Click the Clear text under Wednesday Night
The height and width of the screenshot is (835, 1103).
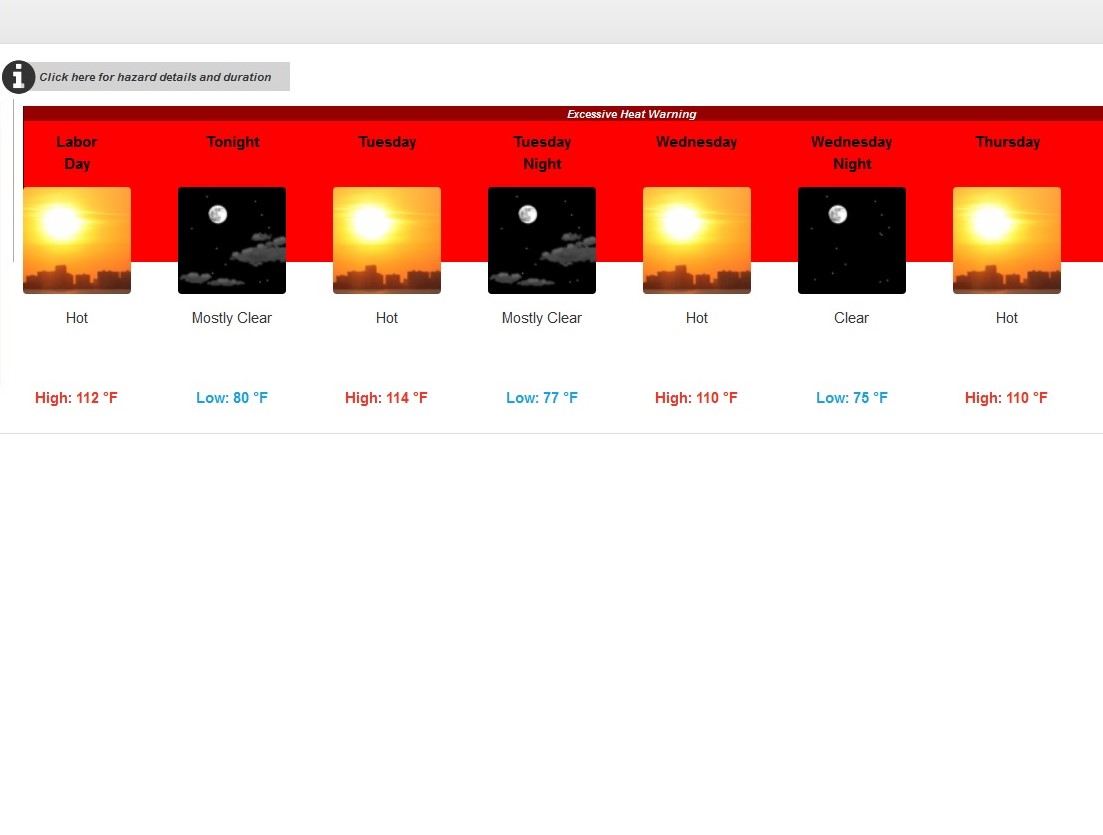[852, 318]
